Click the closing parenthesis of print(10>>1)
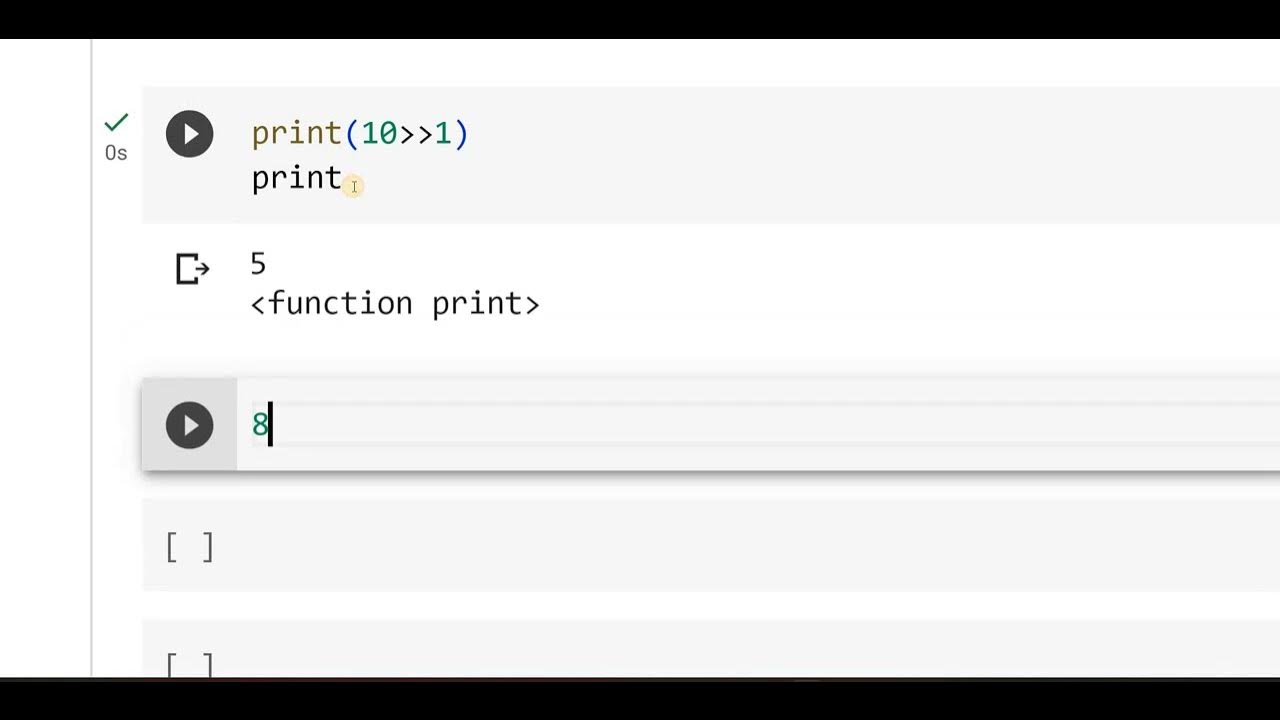Screen dimensions: 1280x720 461,134
